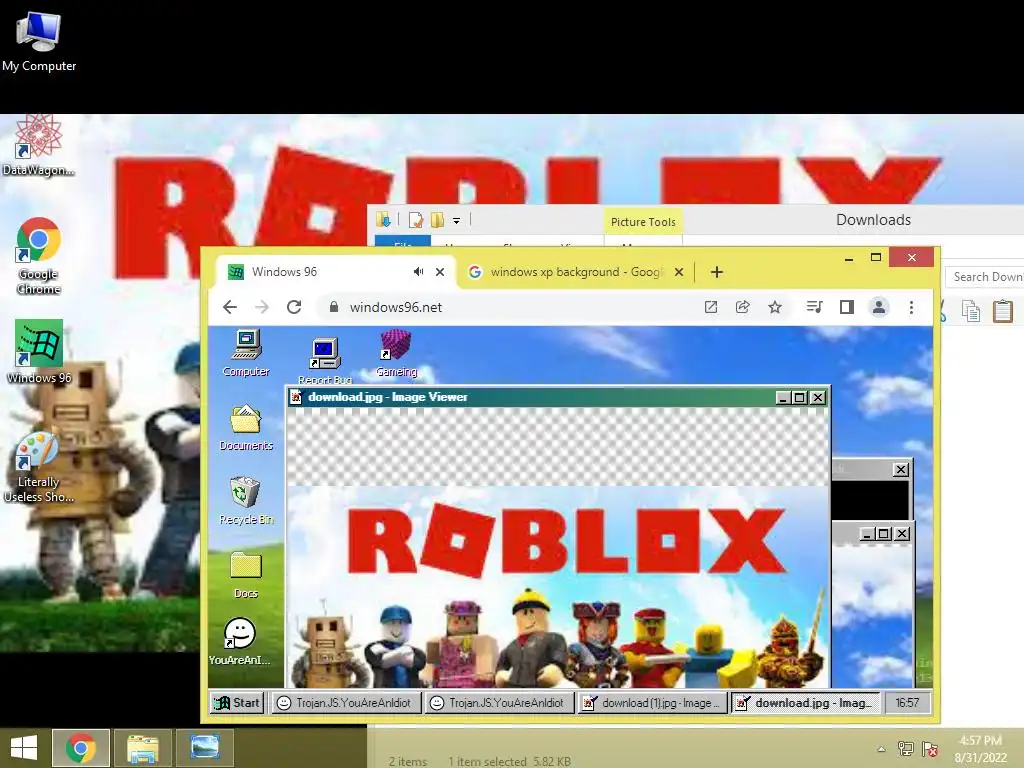Click the 16:57 clock in Windows 96 taskbar
The width and height of the screenshot is (1024, 768).
point(907,703)
